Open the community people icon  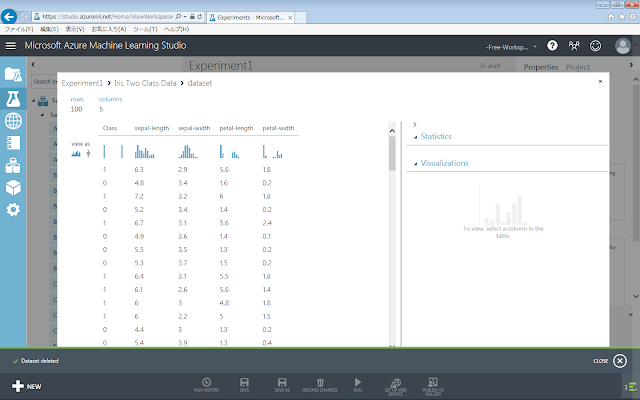[x=574, y=46]
